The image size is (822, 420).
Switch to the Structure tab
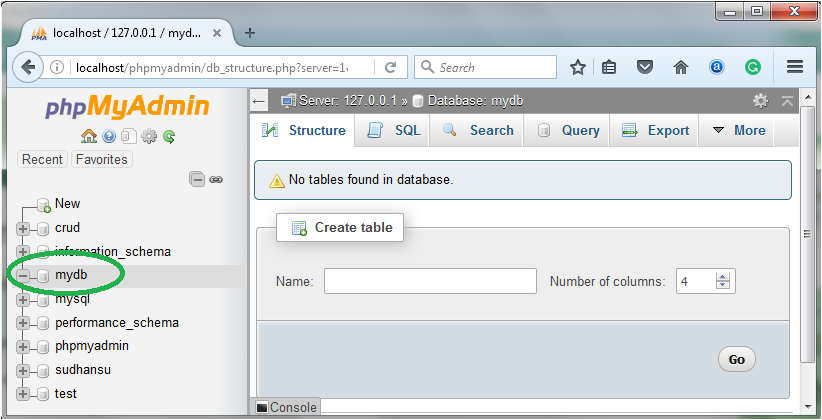(304, 131)
